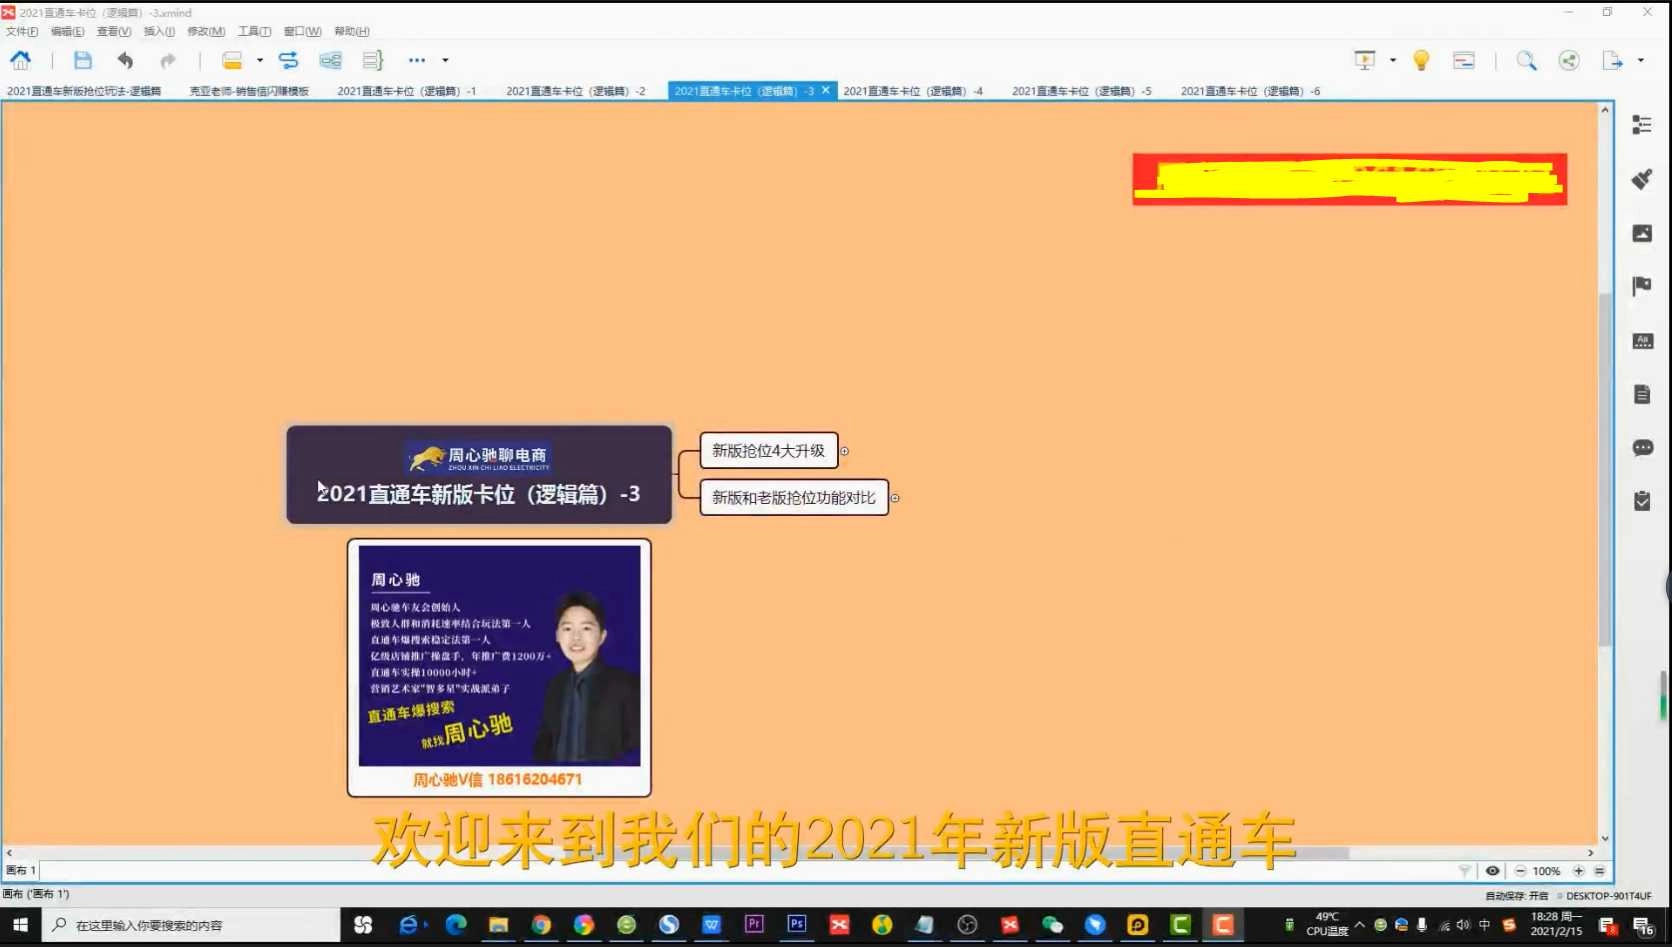Open the Comments bubble icon in the sidebar
The height and width of the screenshot is (947, 1672).
[1641, 448]
